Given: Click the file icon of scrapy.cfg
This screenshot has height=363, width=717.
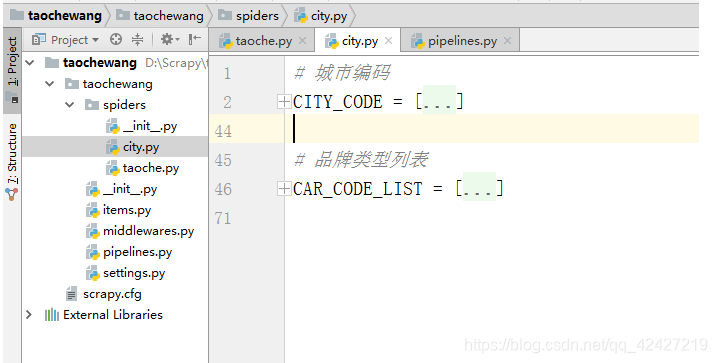Looking at the screenshot, I should tap(71, 294).
